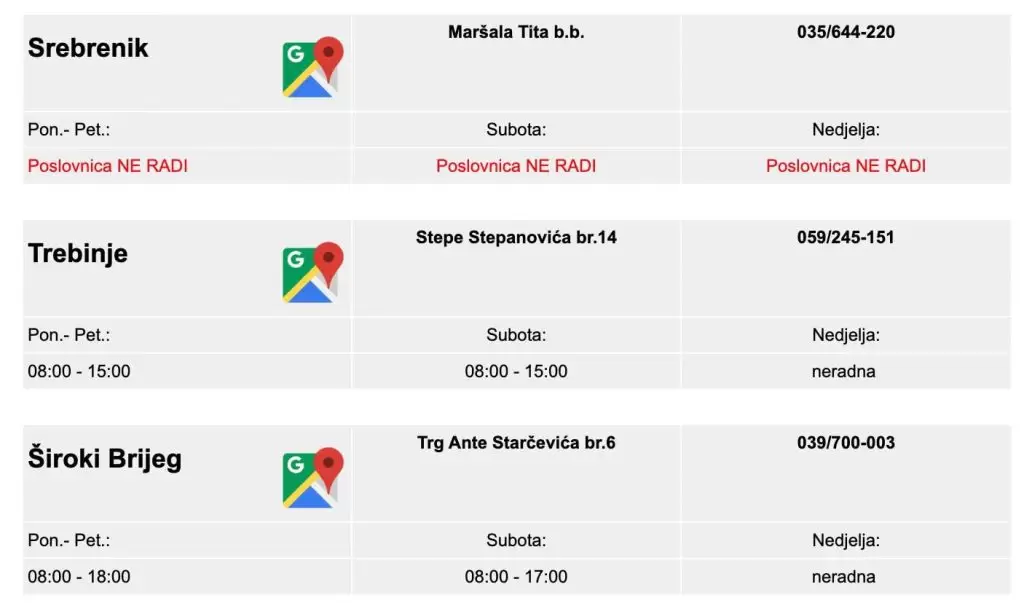Click phone number 035/644-220
Screen dimensions: 1024x603
(845, 32)
